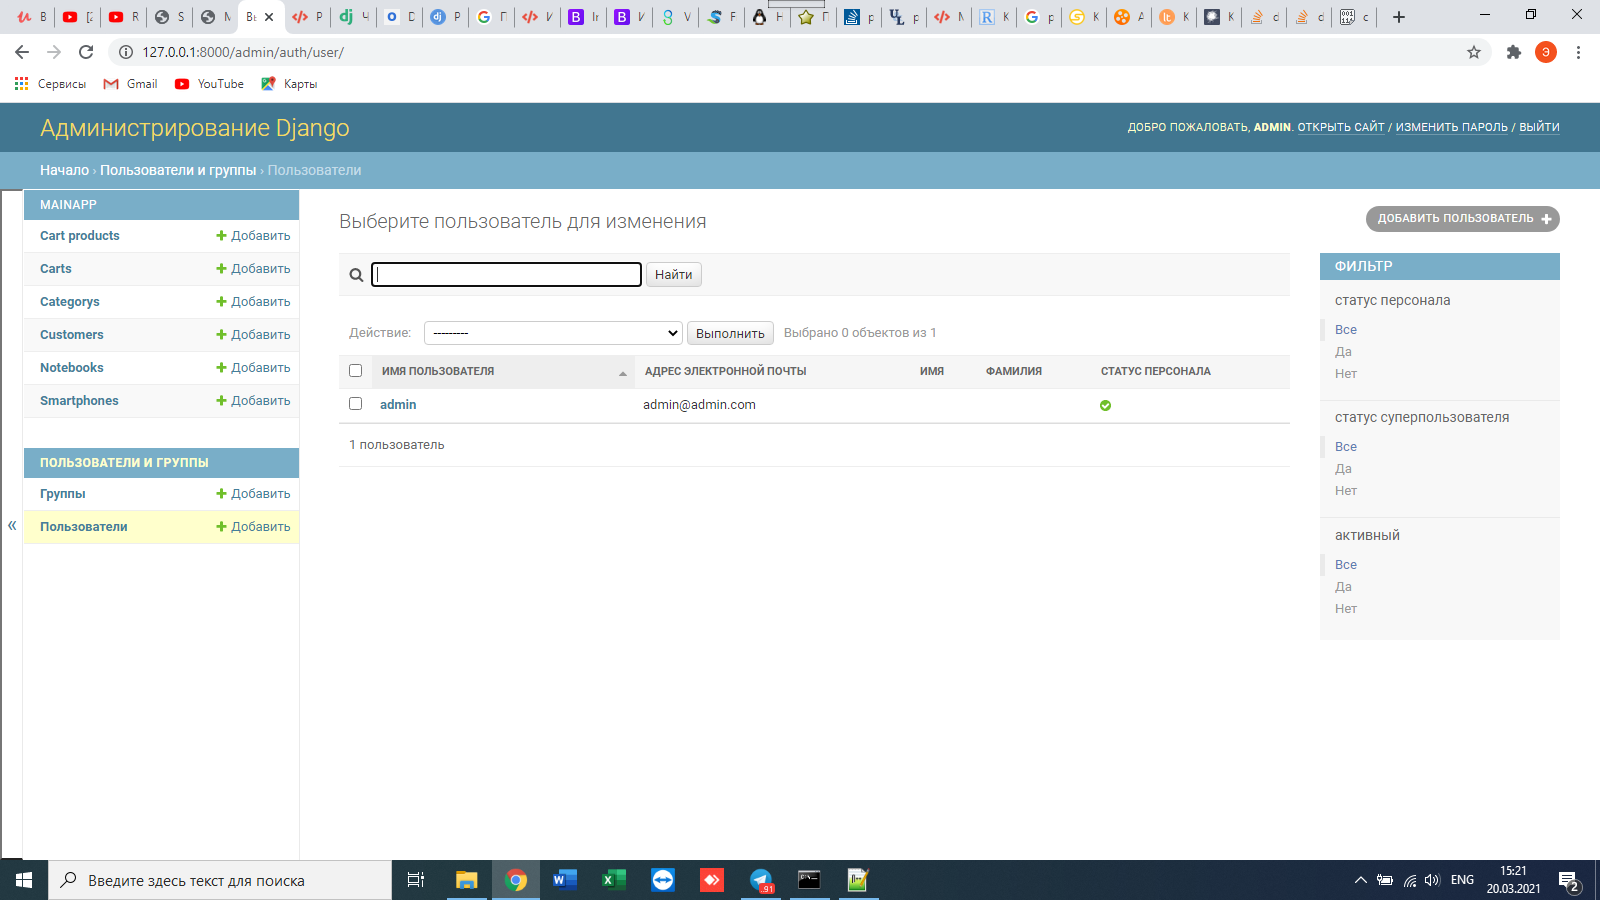Open the YouTube bookmark
This screenshot has height=900, width=1600.
click(x=209, y=84)
